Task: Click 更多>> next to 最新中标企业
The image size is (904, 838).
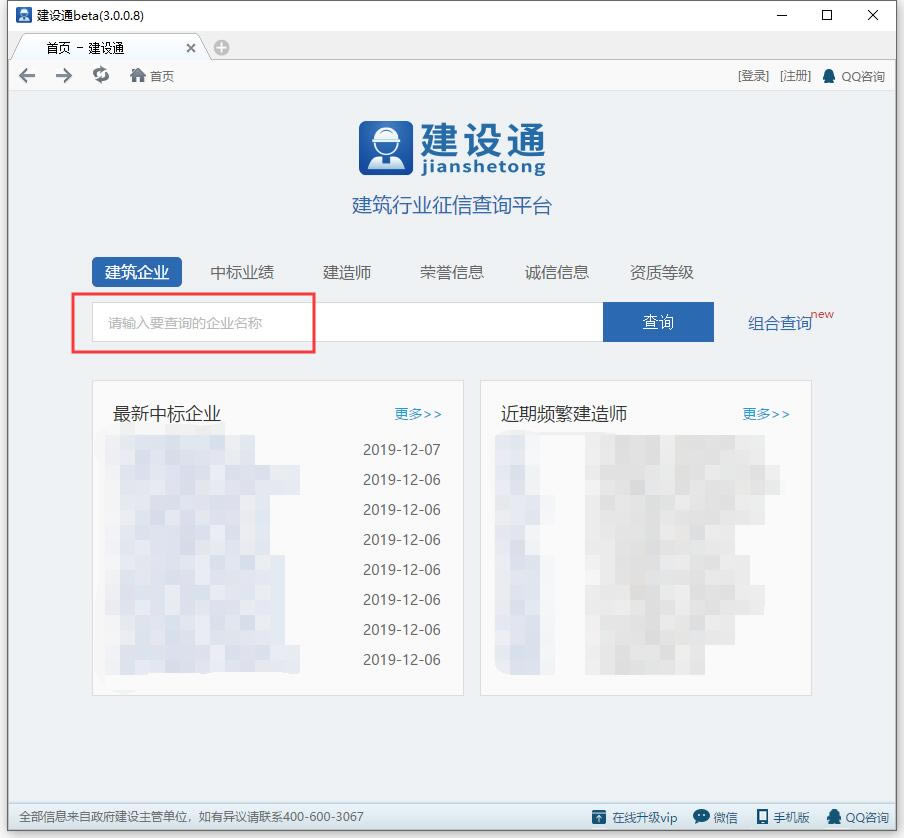Action: coord(418,414)
